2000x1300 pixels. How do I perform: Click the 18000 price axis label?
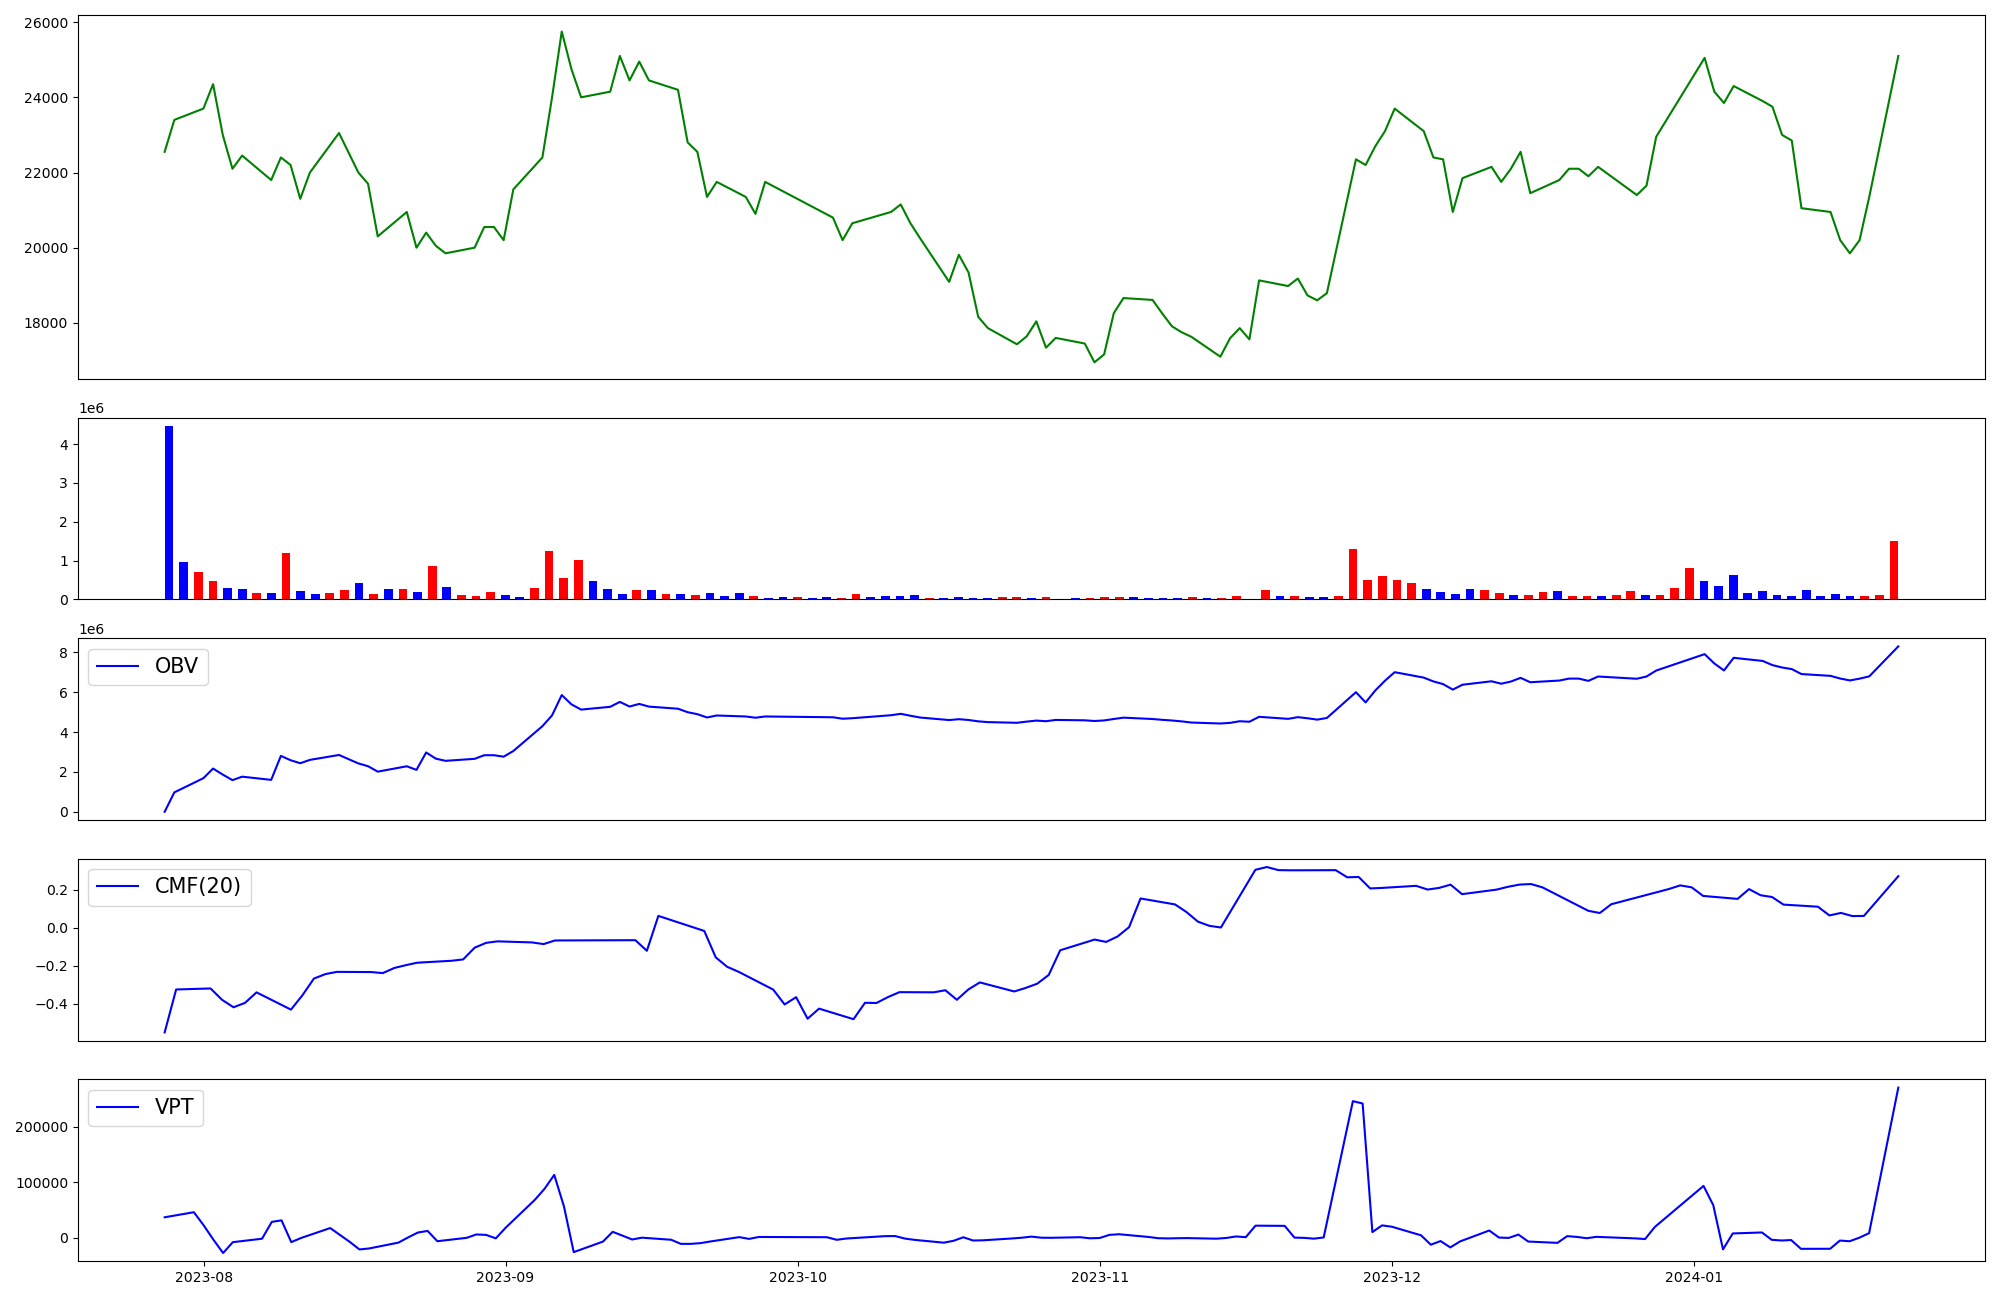[44, 323]
